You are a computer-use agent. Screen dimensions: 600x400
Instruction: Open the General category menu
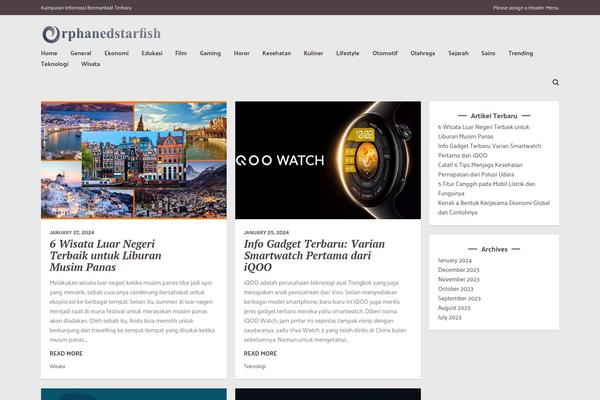coord(81,53)
